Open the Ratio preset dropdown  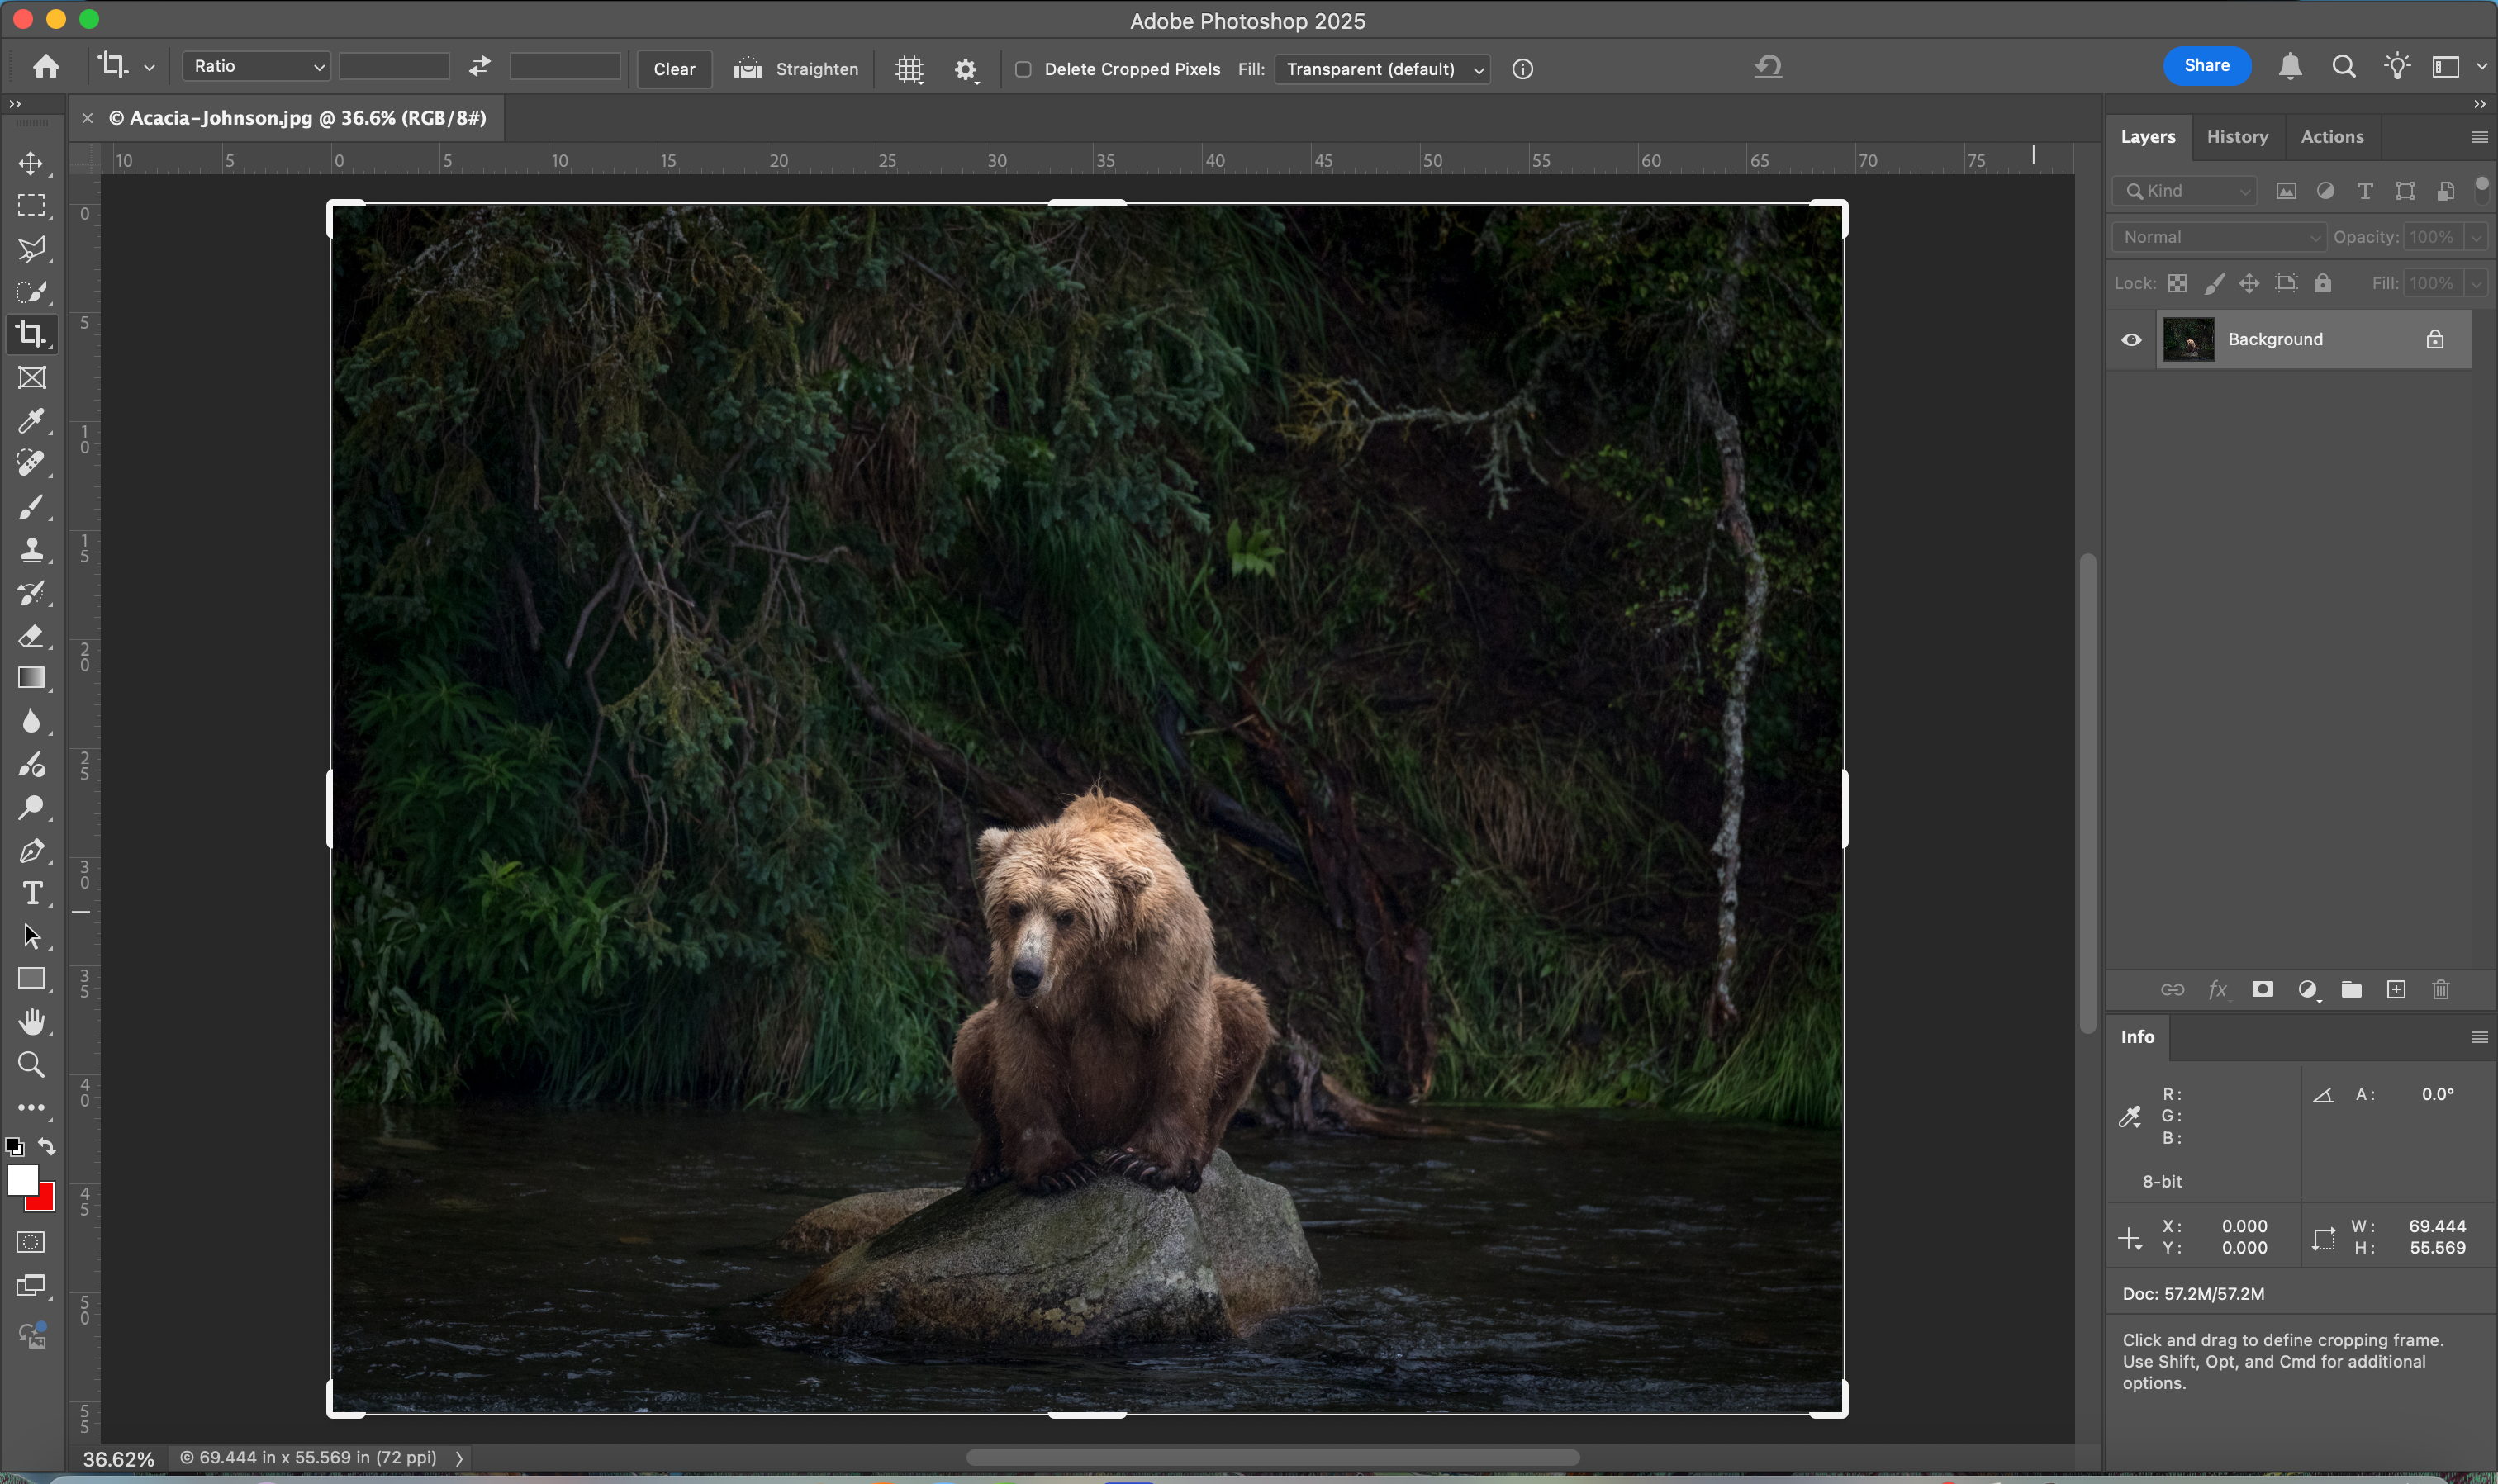pos(257,67)
